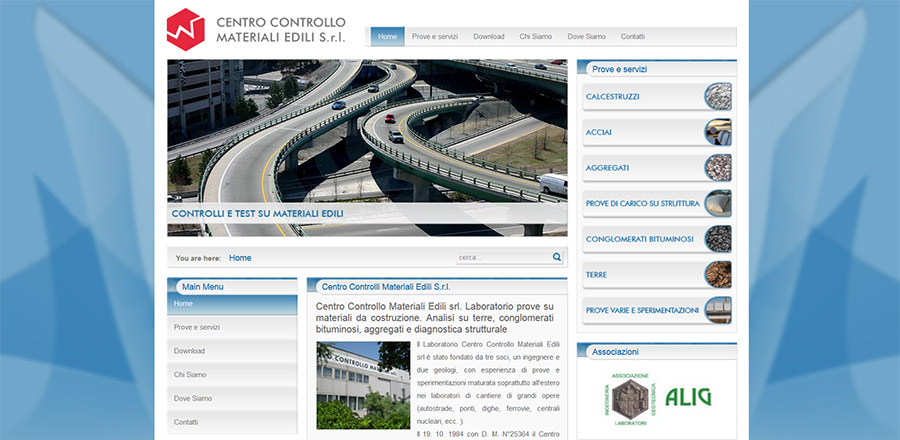
Task: Open Prove di carico su struttura service
Action: tap(642, 203)
